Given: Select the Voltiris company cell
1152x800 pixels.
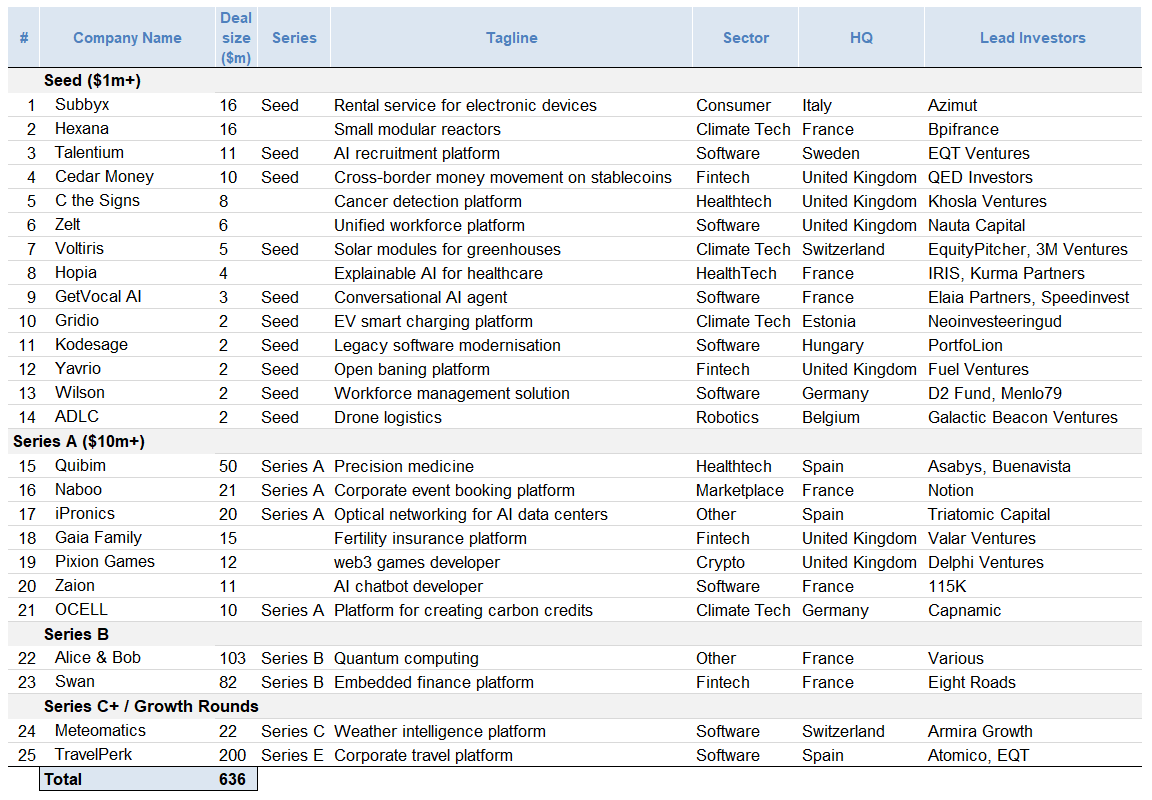Looking at the screenshot, I should (79, 249).
